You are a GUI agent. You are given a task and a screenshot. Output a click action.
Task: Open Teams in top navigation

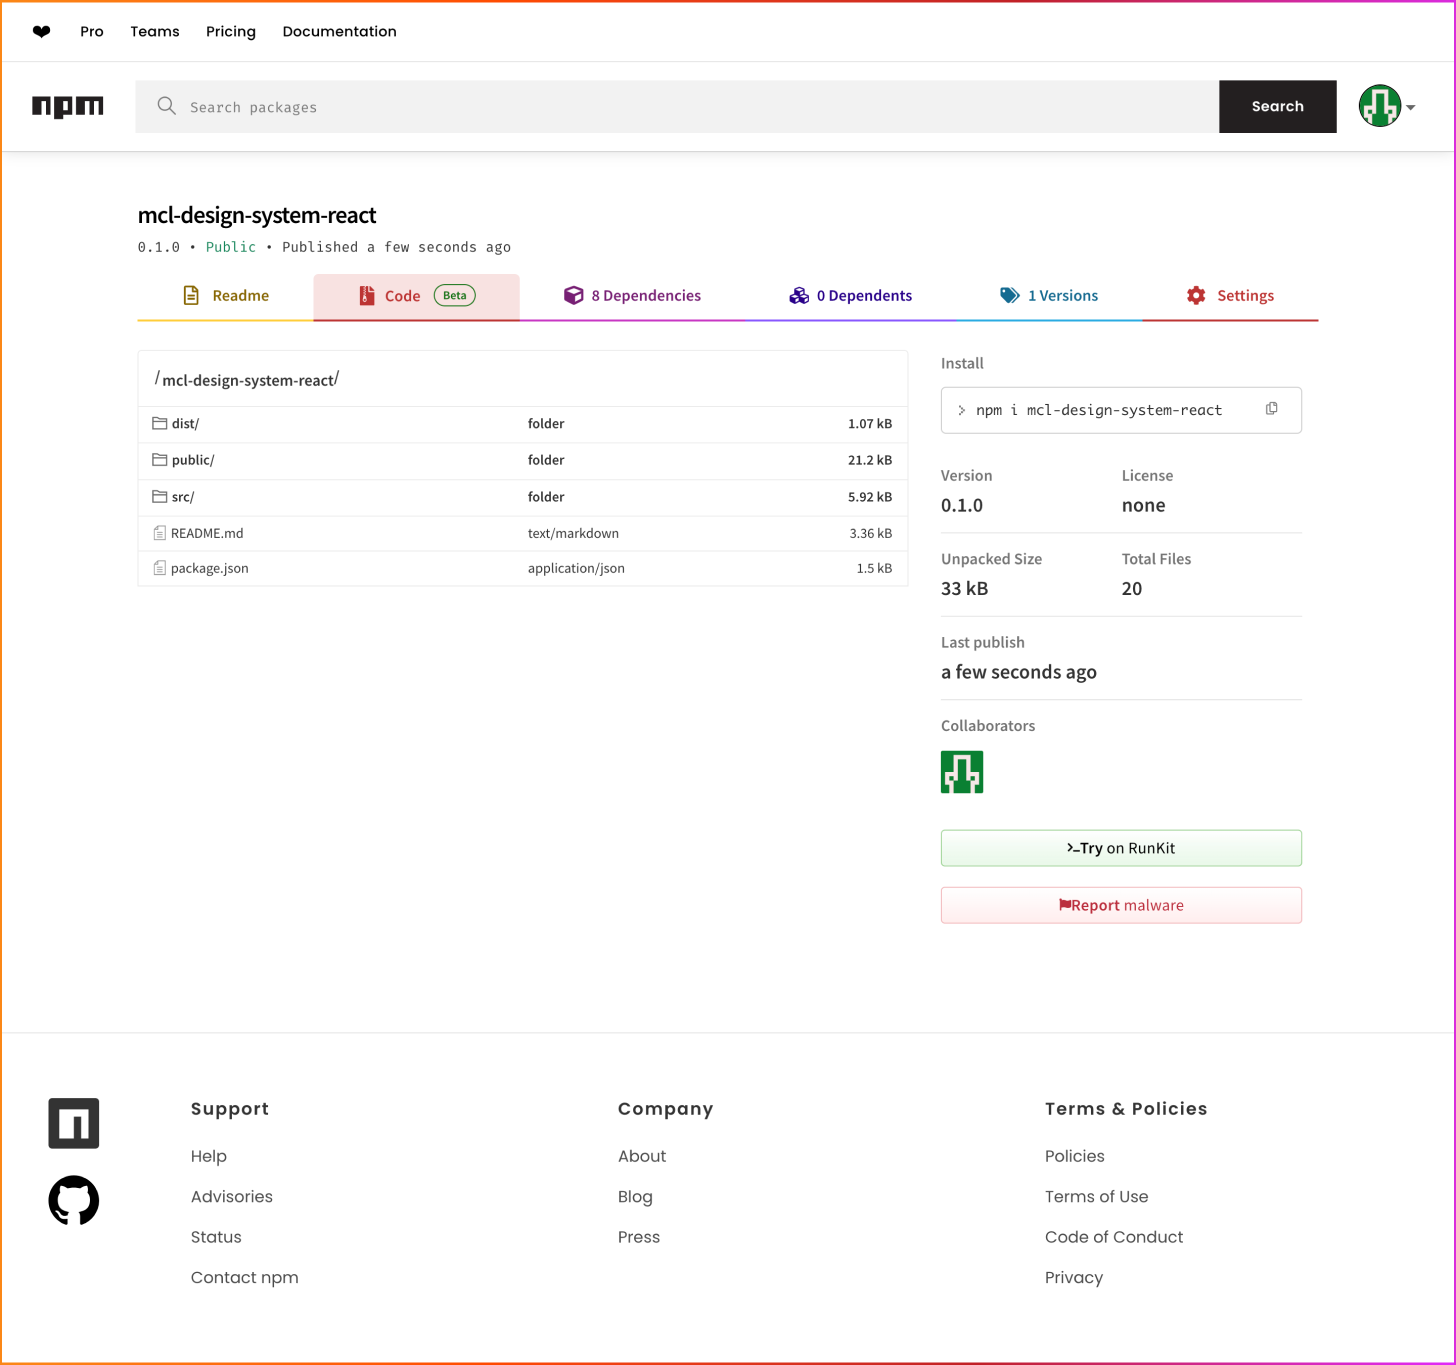155,31
